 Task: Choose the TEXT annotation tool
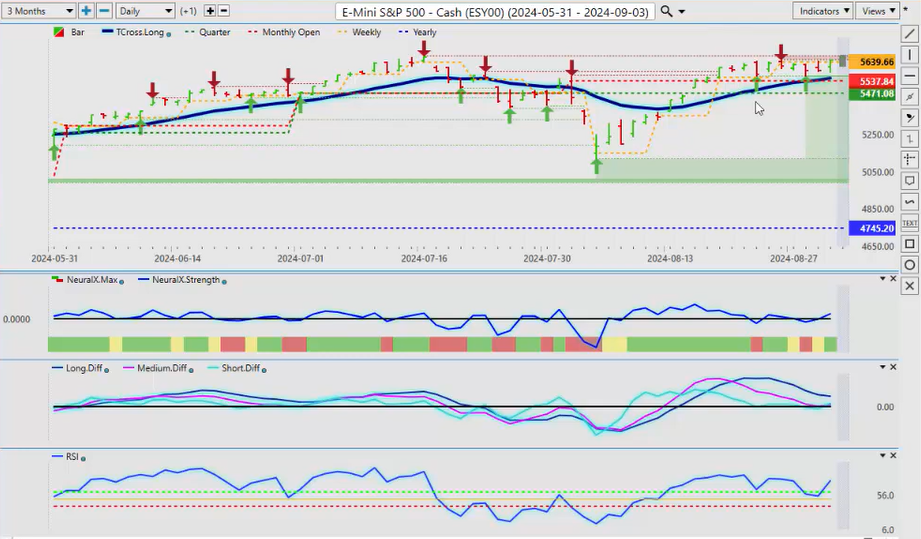[x=909, y=222]
